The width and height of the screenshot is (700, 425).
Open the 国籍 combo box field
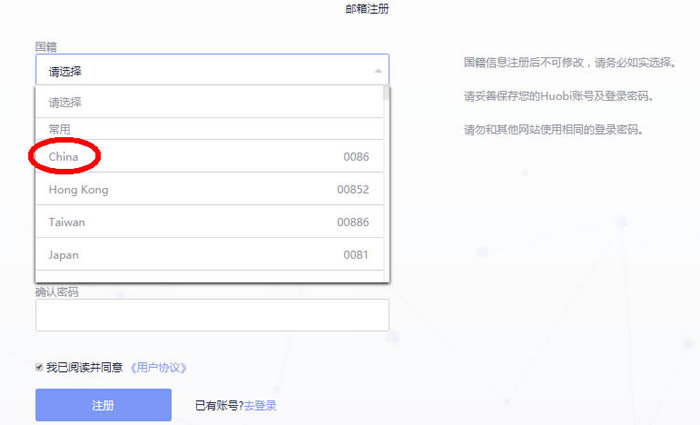point(211,71)
